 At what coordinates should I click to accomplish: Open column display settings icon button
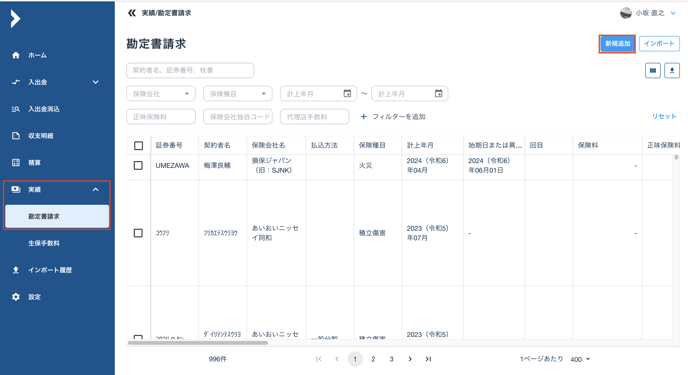653,70
